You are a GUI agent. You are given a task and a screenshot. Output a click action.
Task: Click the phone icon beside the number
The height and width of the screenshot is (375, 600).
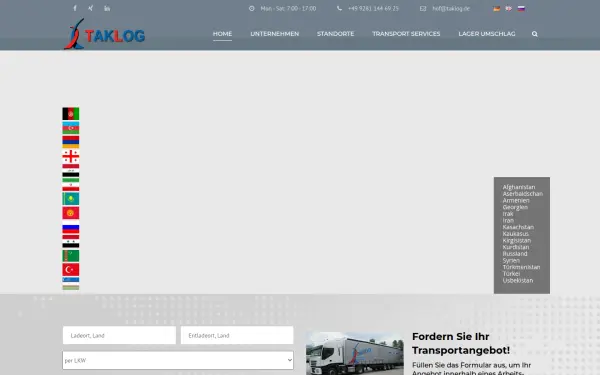coord(339,8)
